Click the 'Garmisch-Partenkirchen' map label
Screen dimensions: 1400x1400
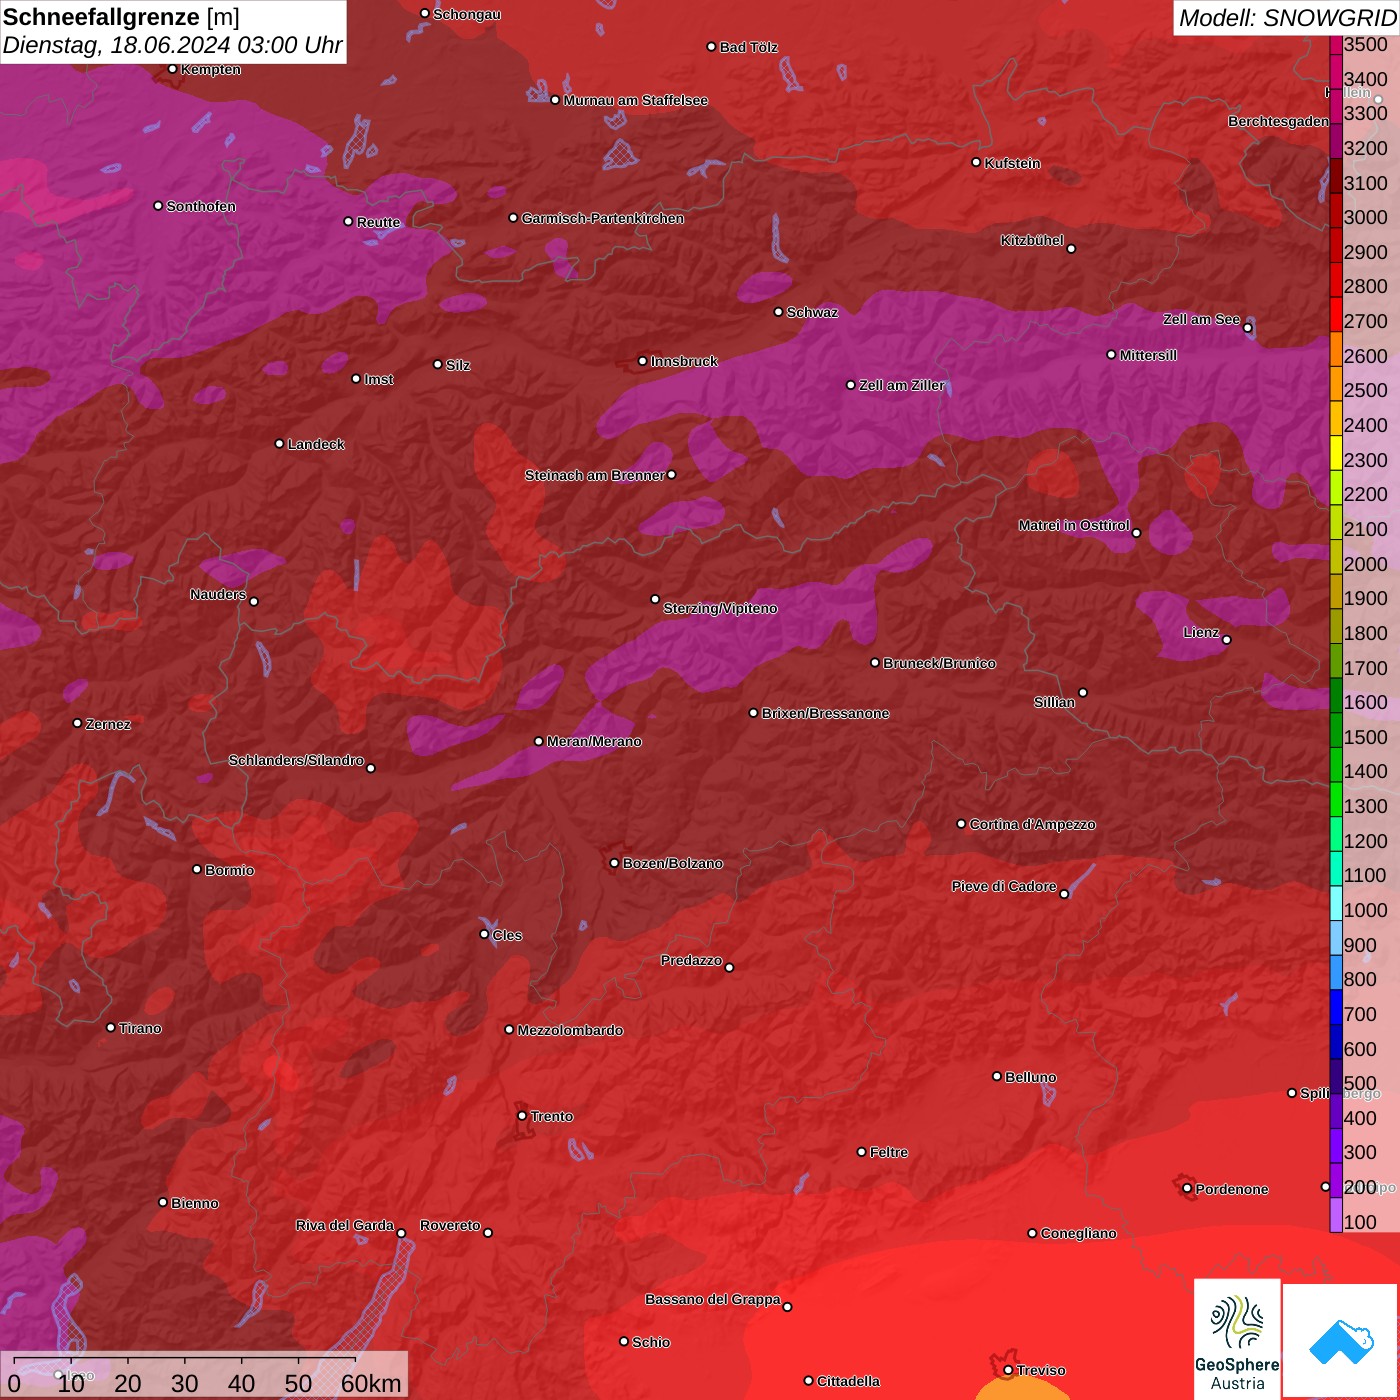pos(603,218)
